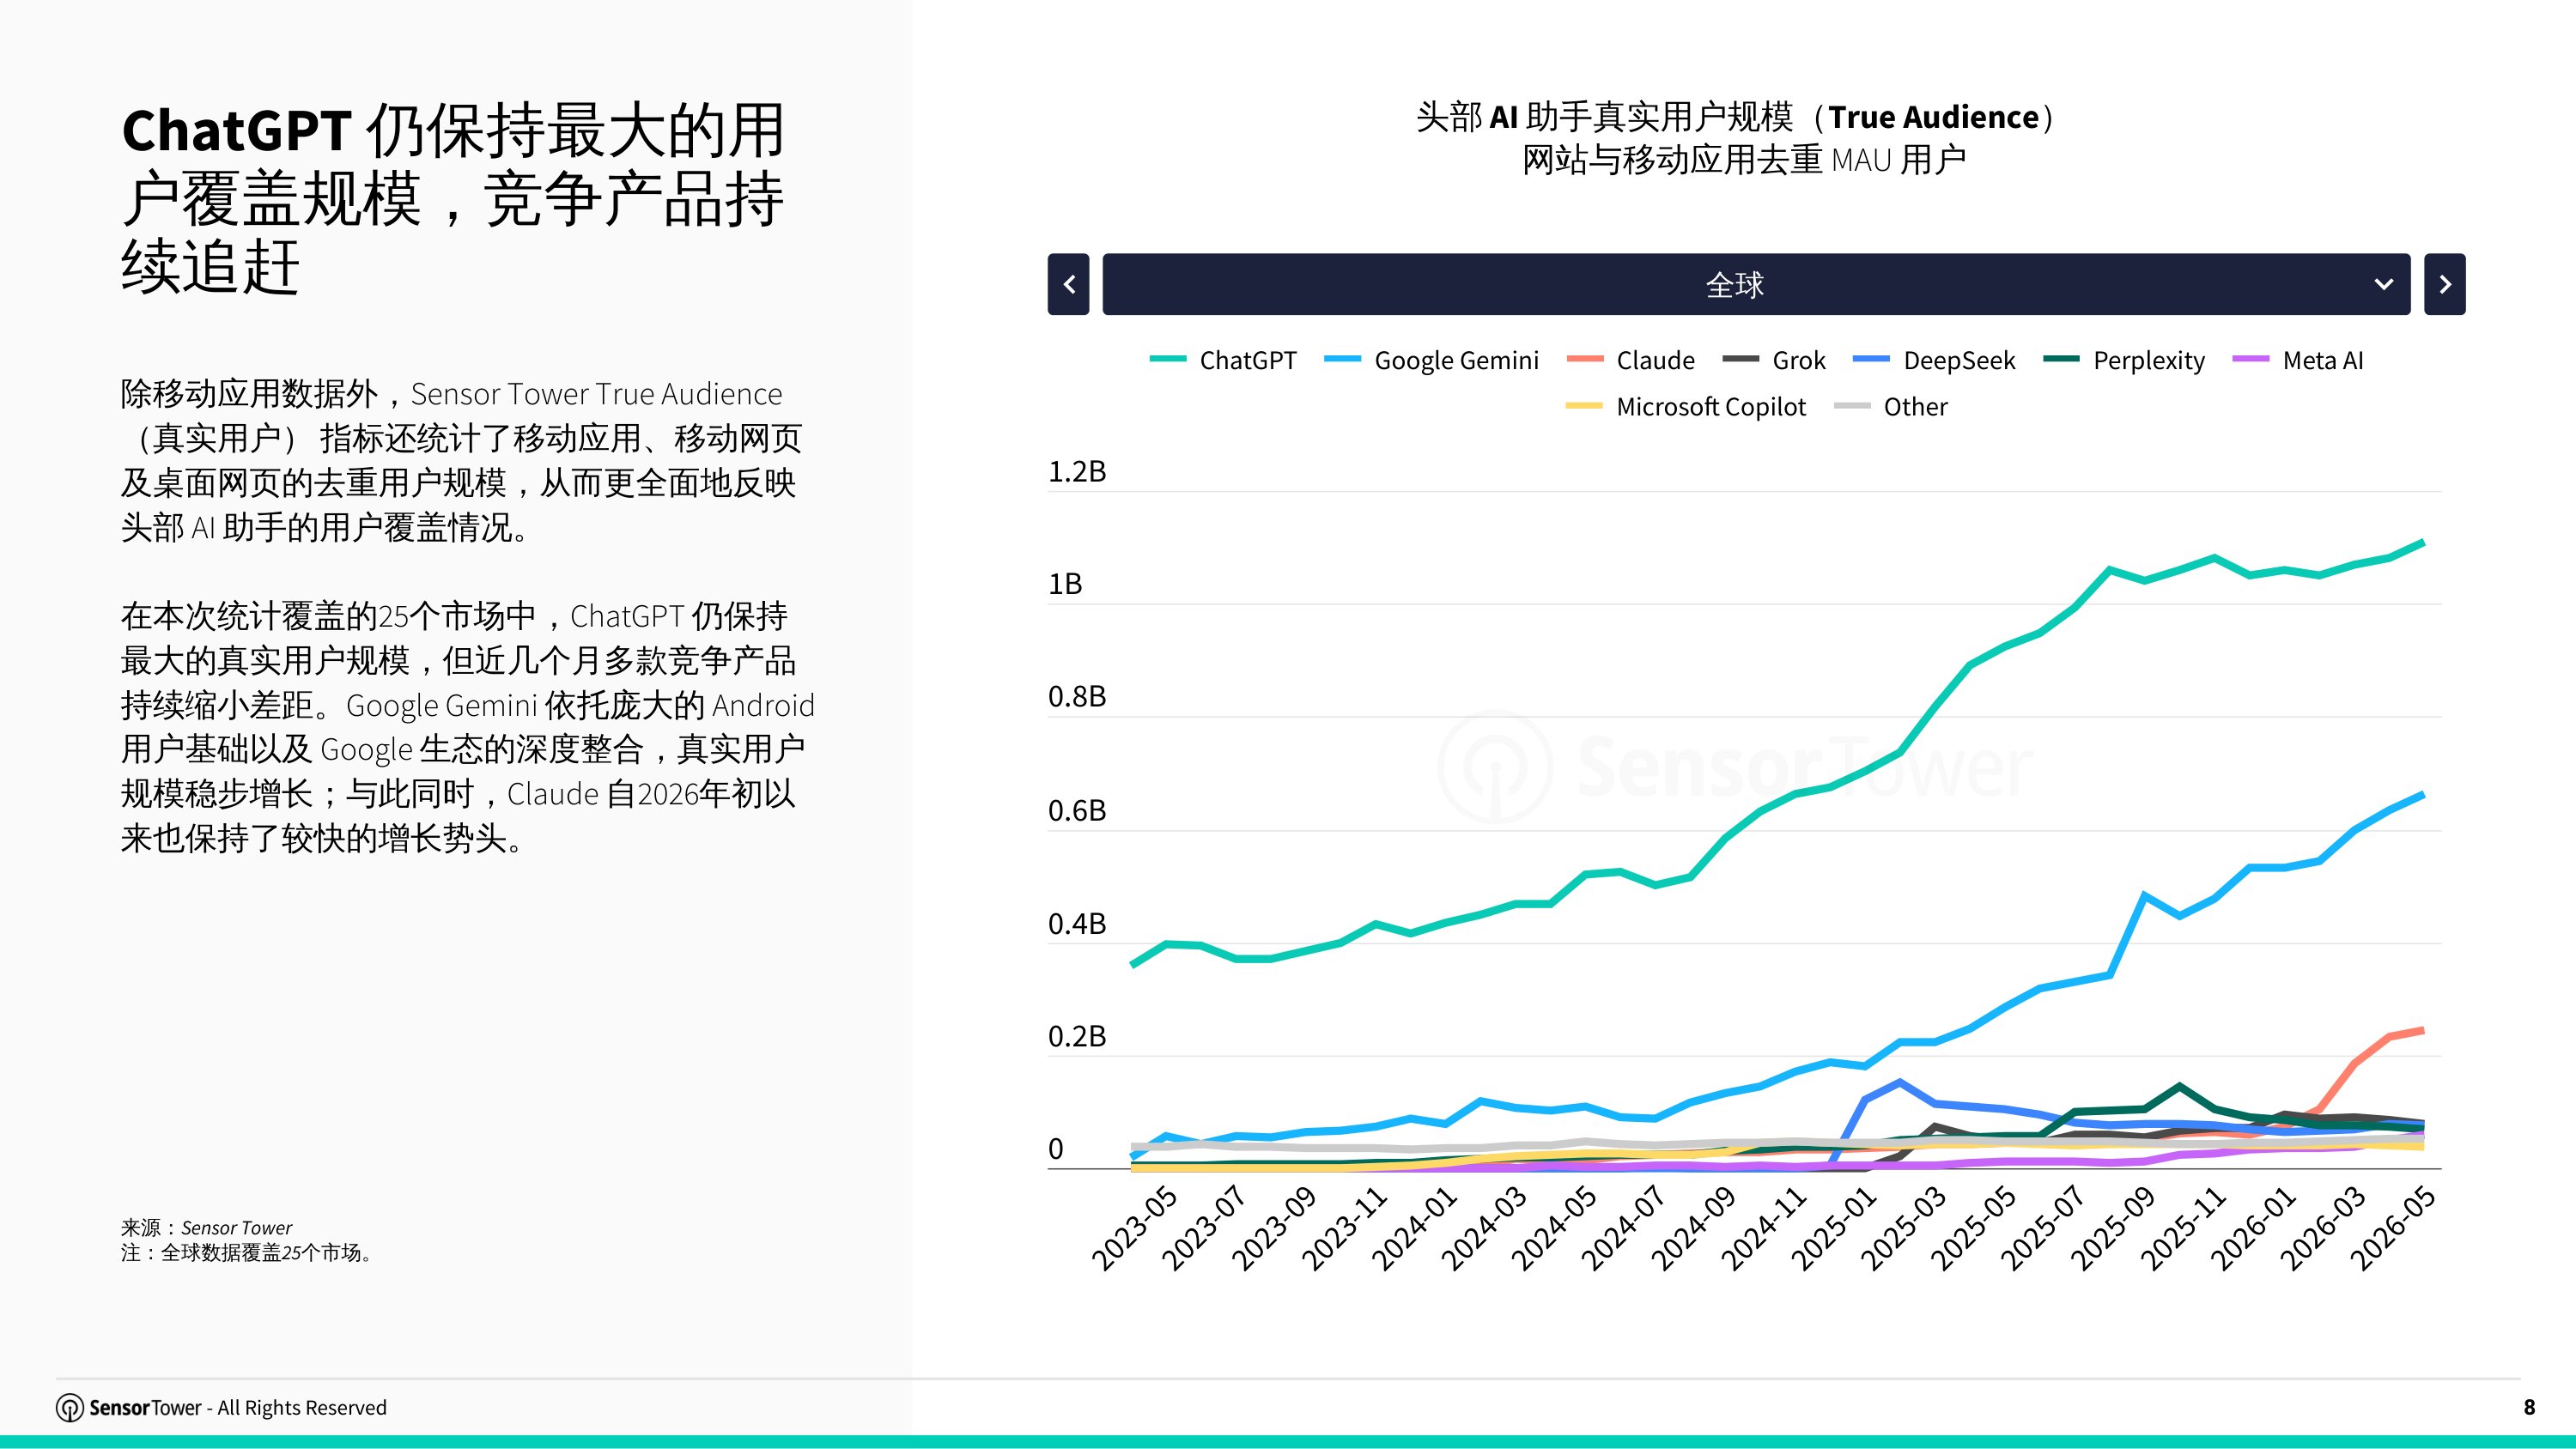Click the 0.4B y-axis label

(x=1077, y=923)
